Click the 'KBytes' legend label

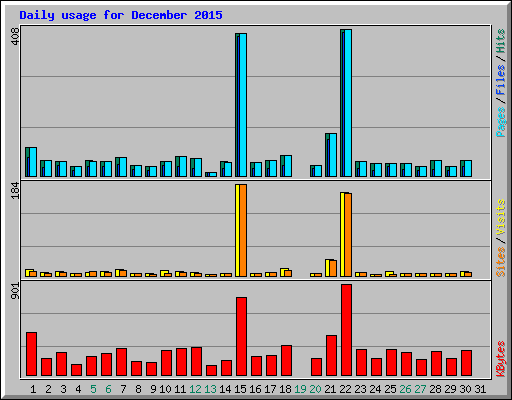(x=501, y=359)
